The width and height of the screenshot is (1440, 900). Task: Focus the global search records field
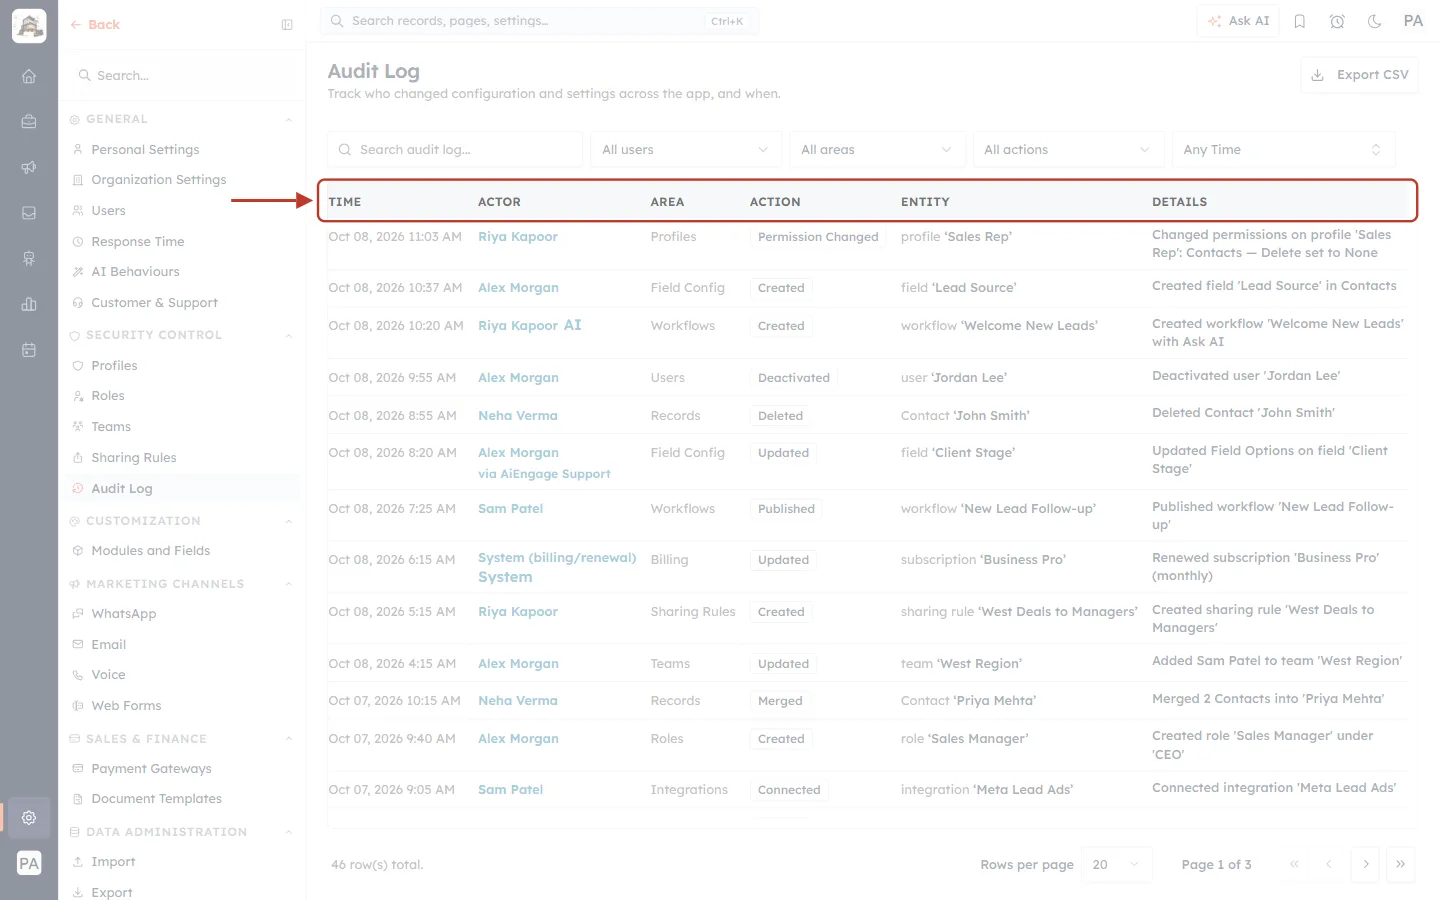[x=539, y=21]
